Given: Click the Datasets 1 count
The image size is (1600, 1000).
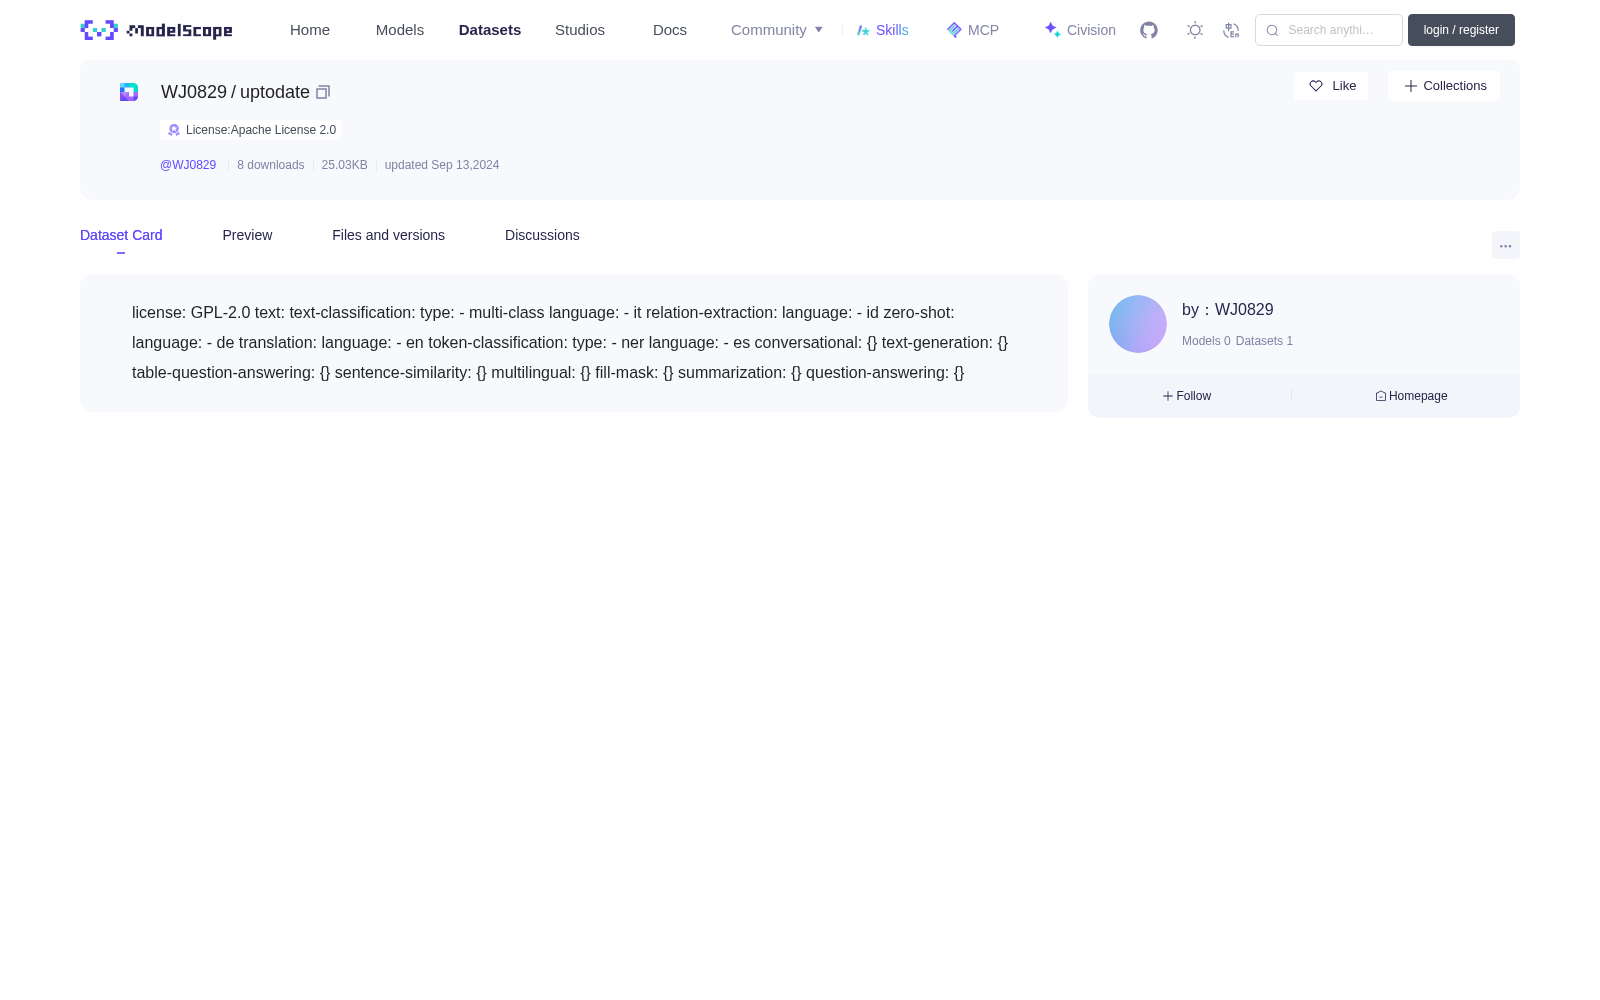Looking at the screenshot, I should 1264,341.
